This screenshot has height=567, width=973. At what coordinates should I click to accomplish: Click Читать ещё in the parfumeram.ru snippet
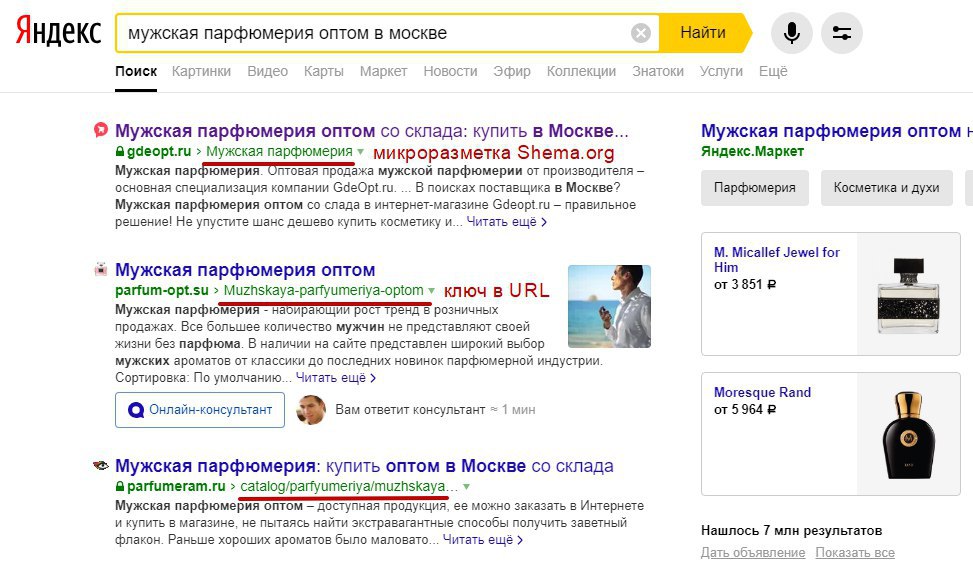[x=483, y=540]
